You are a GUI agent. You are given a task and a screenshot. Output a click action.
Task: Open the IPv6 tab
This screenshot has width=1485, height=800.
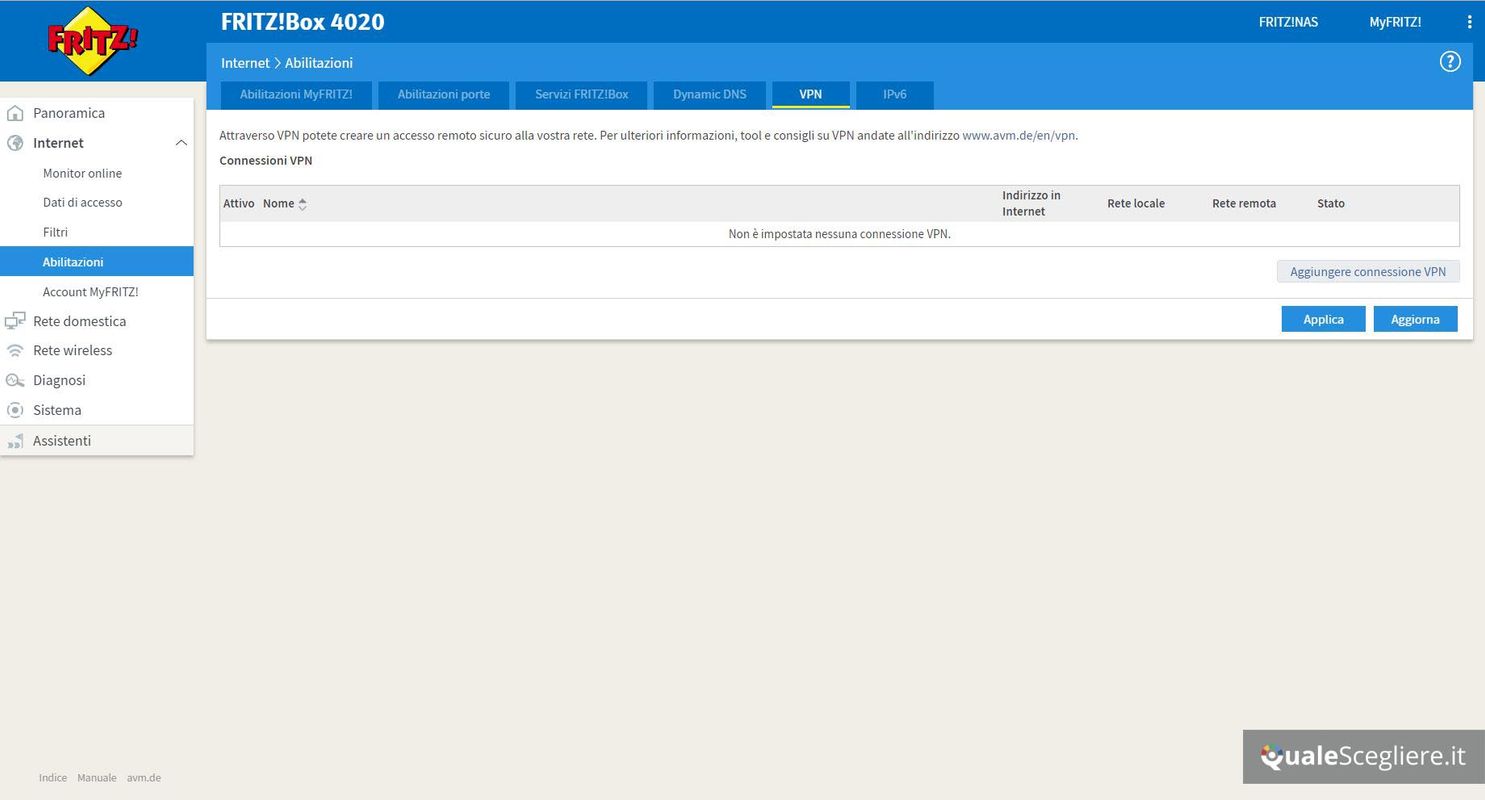pyautogui.click(x=894, y=95)
